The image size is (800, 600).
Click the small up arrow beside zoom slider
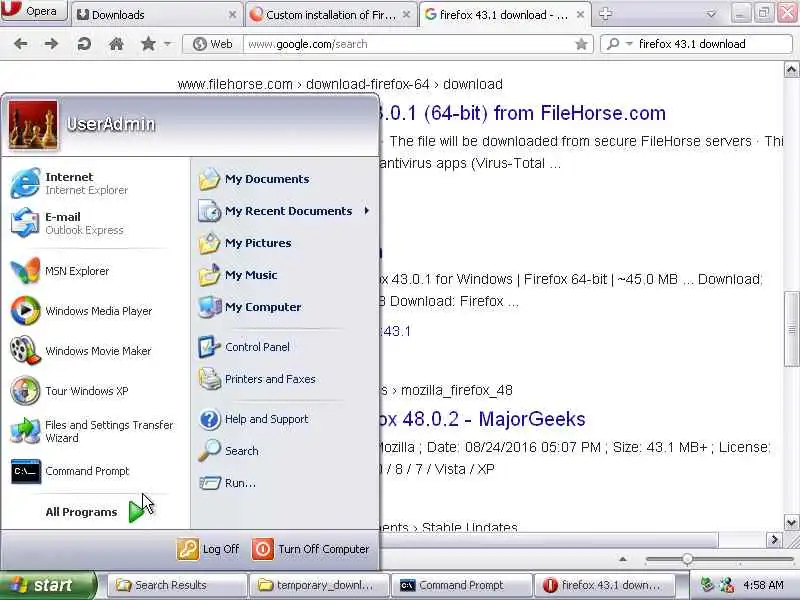(x=622, y=560)
